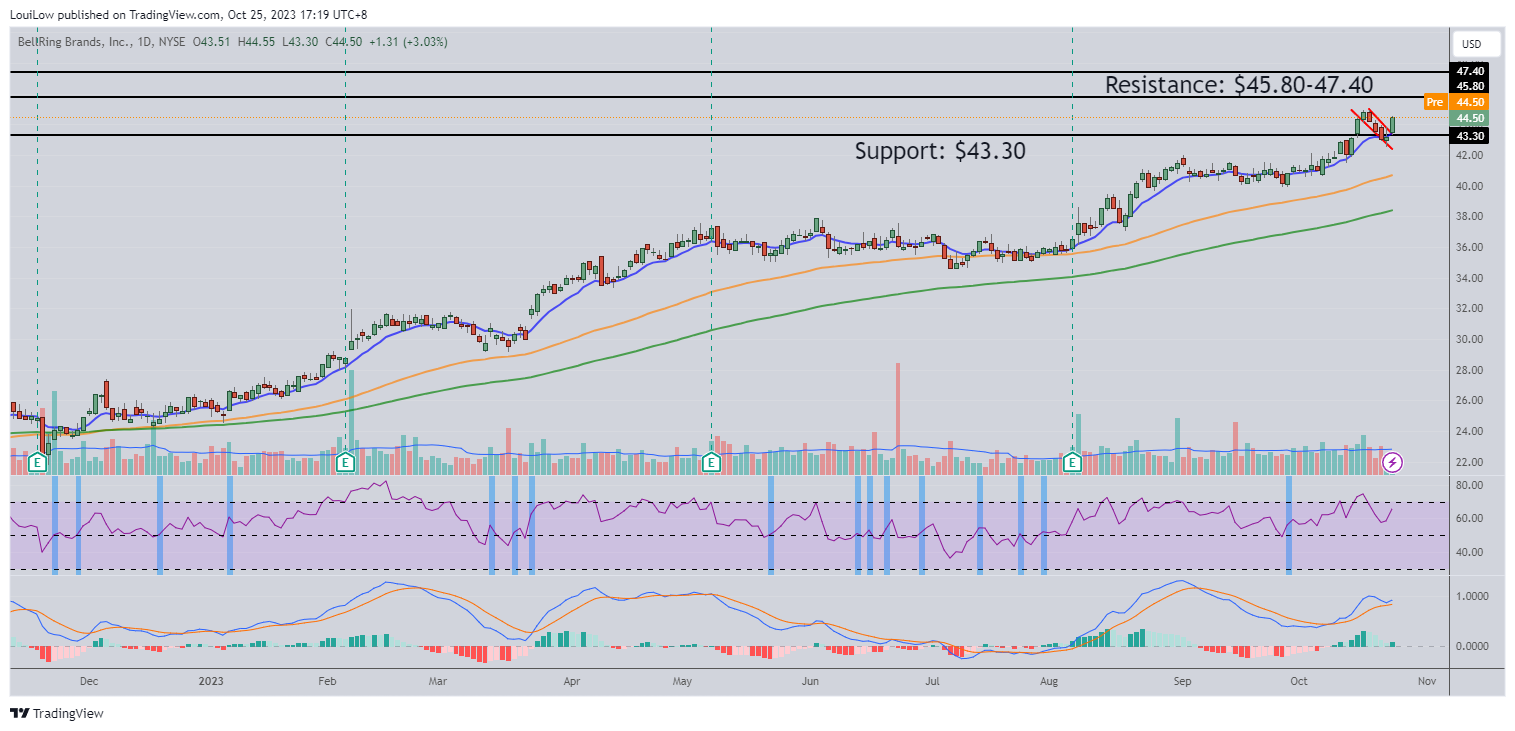Click the 28.00 price axis value

[x=1469, y=370]
